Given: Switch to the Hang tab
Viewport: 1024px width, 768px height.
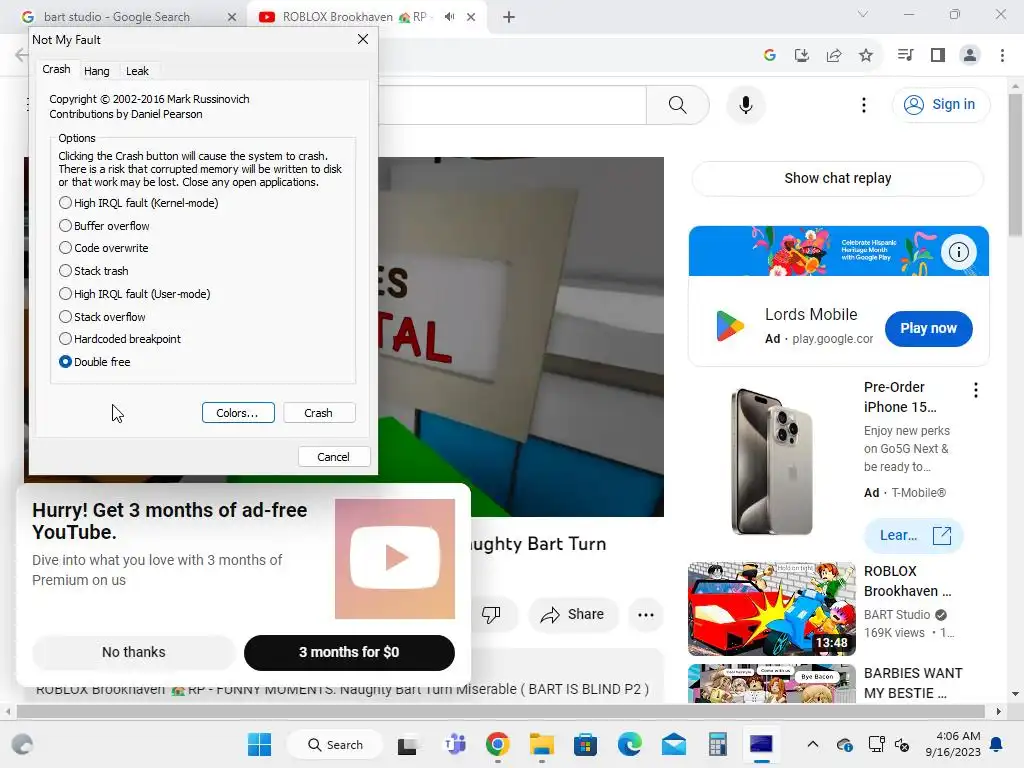Looking at the screenshot, I should click(x=97, y=71).
